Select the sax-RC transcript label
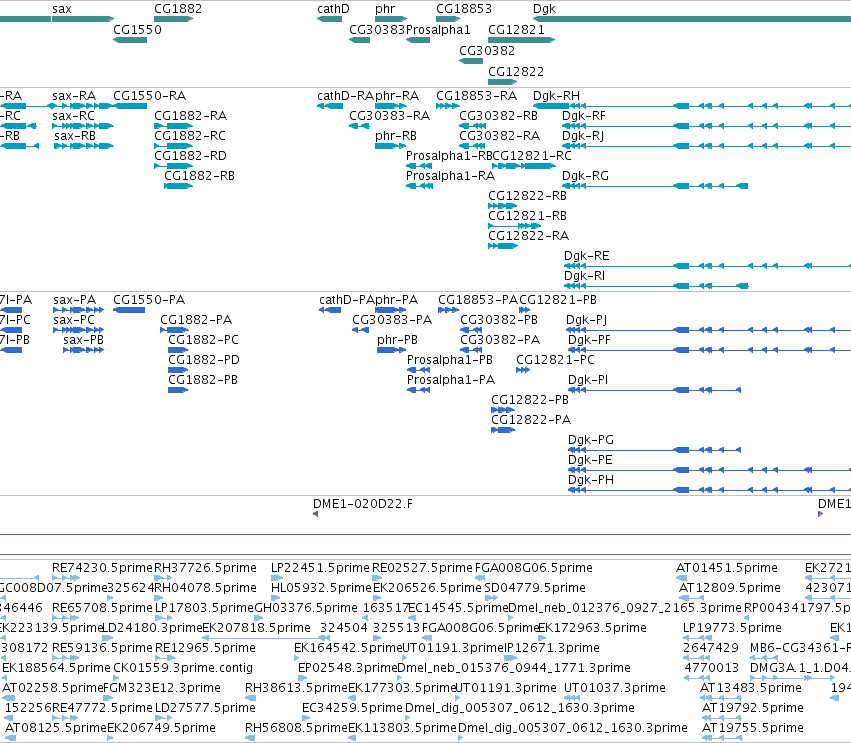This screenshot has width=851, height=743. pyautogui.click(x=73, y=116)
